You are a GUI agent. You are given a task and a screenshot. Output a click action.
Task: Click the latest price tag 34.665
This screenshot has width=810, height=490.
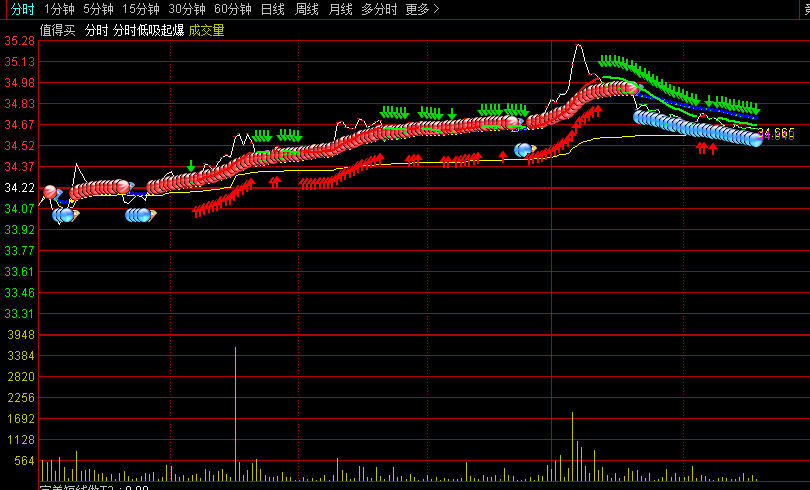[x=776, y=133]
